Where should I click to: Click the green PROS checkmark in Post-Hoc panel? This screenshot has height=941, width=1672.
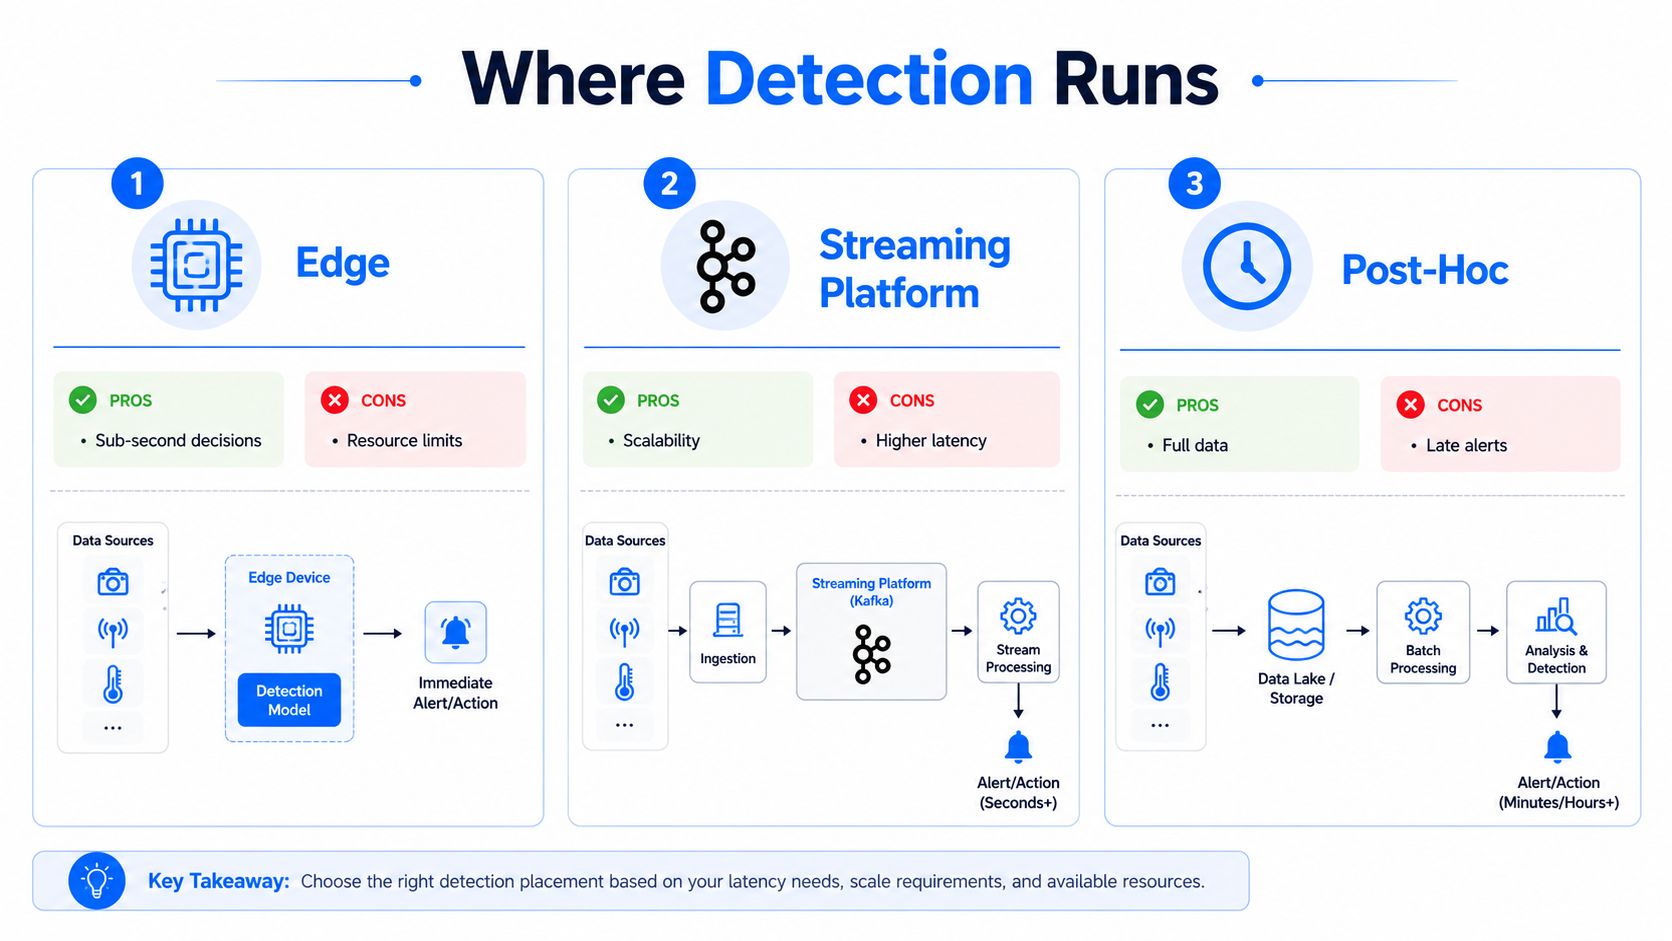pyautogui.click(x=1150, y=405)
